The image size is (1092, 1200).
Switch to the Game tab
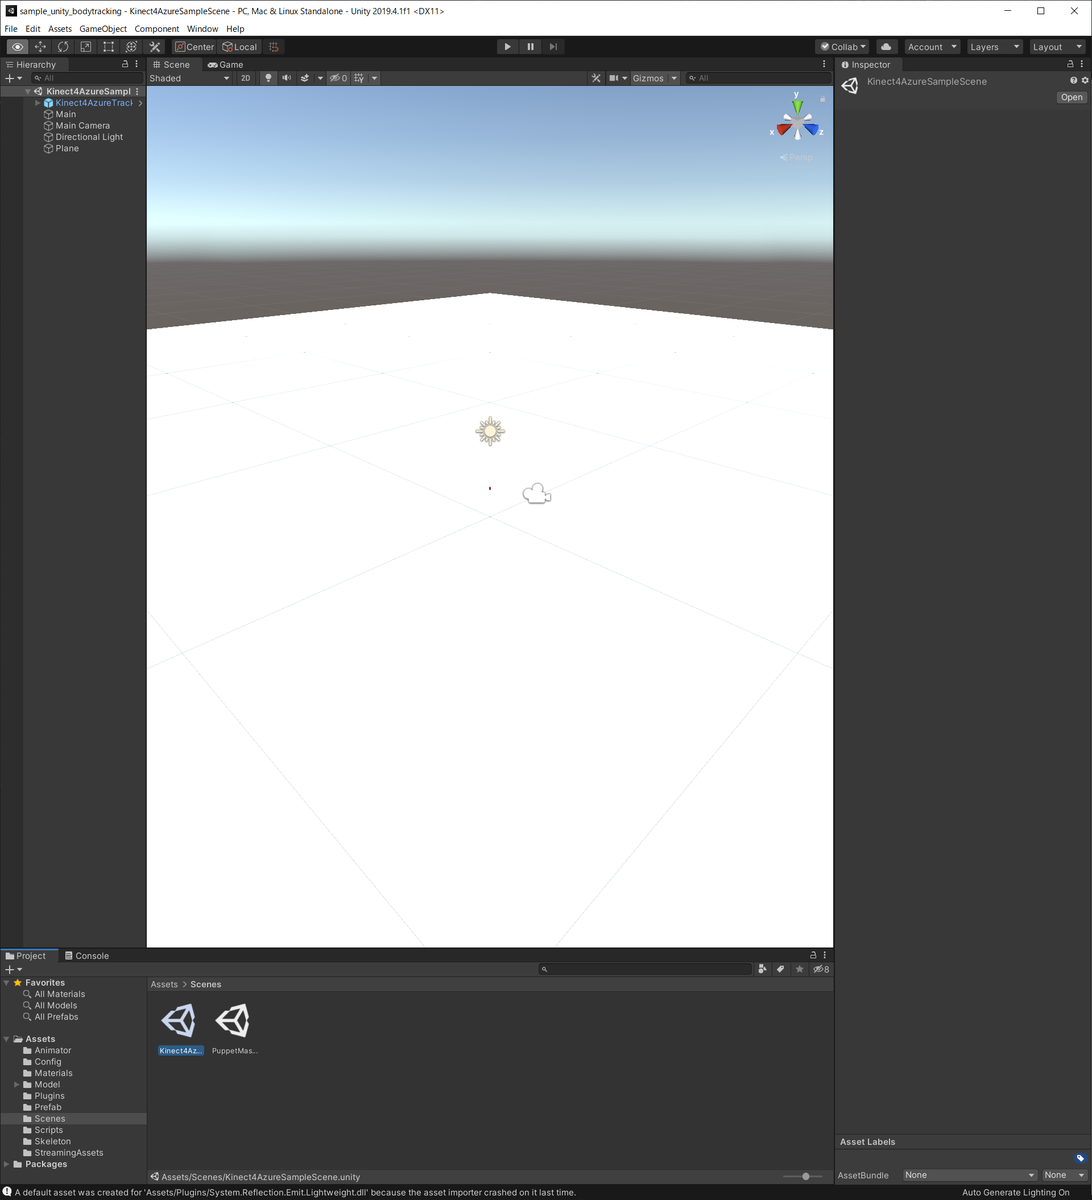[226, 64]
